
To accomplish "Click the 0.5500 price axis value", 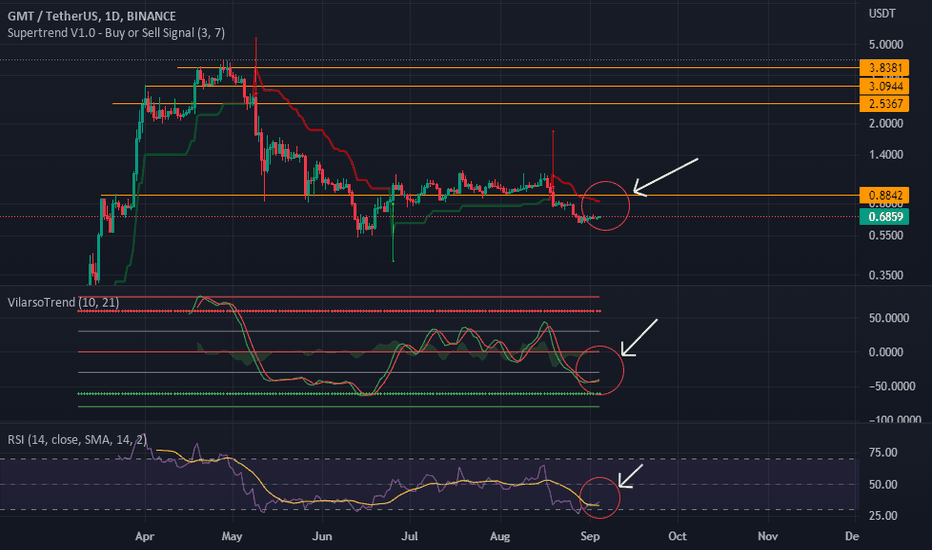I will tap(886, 235).
